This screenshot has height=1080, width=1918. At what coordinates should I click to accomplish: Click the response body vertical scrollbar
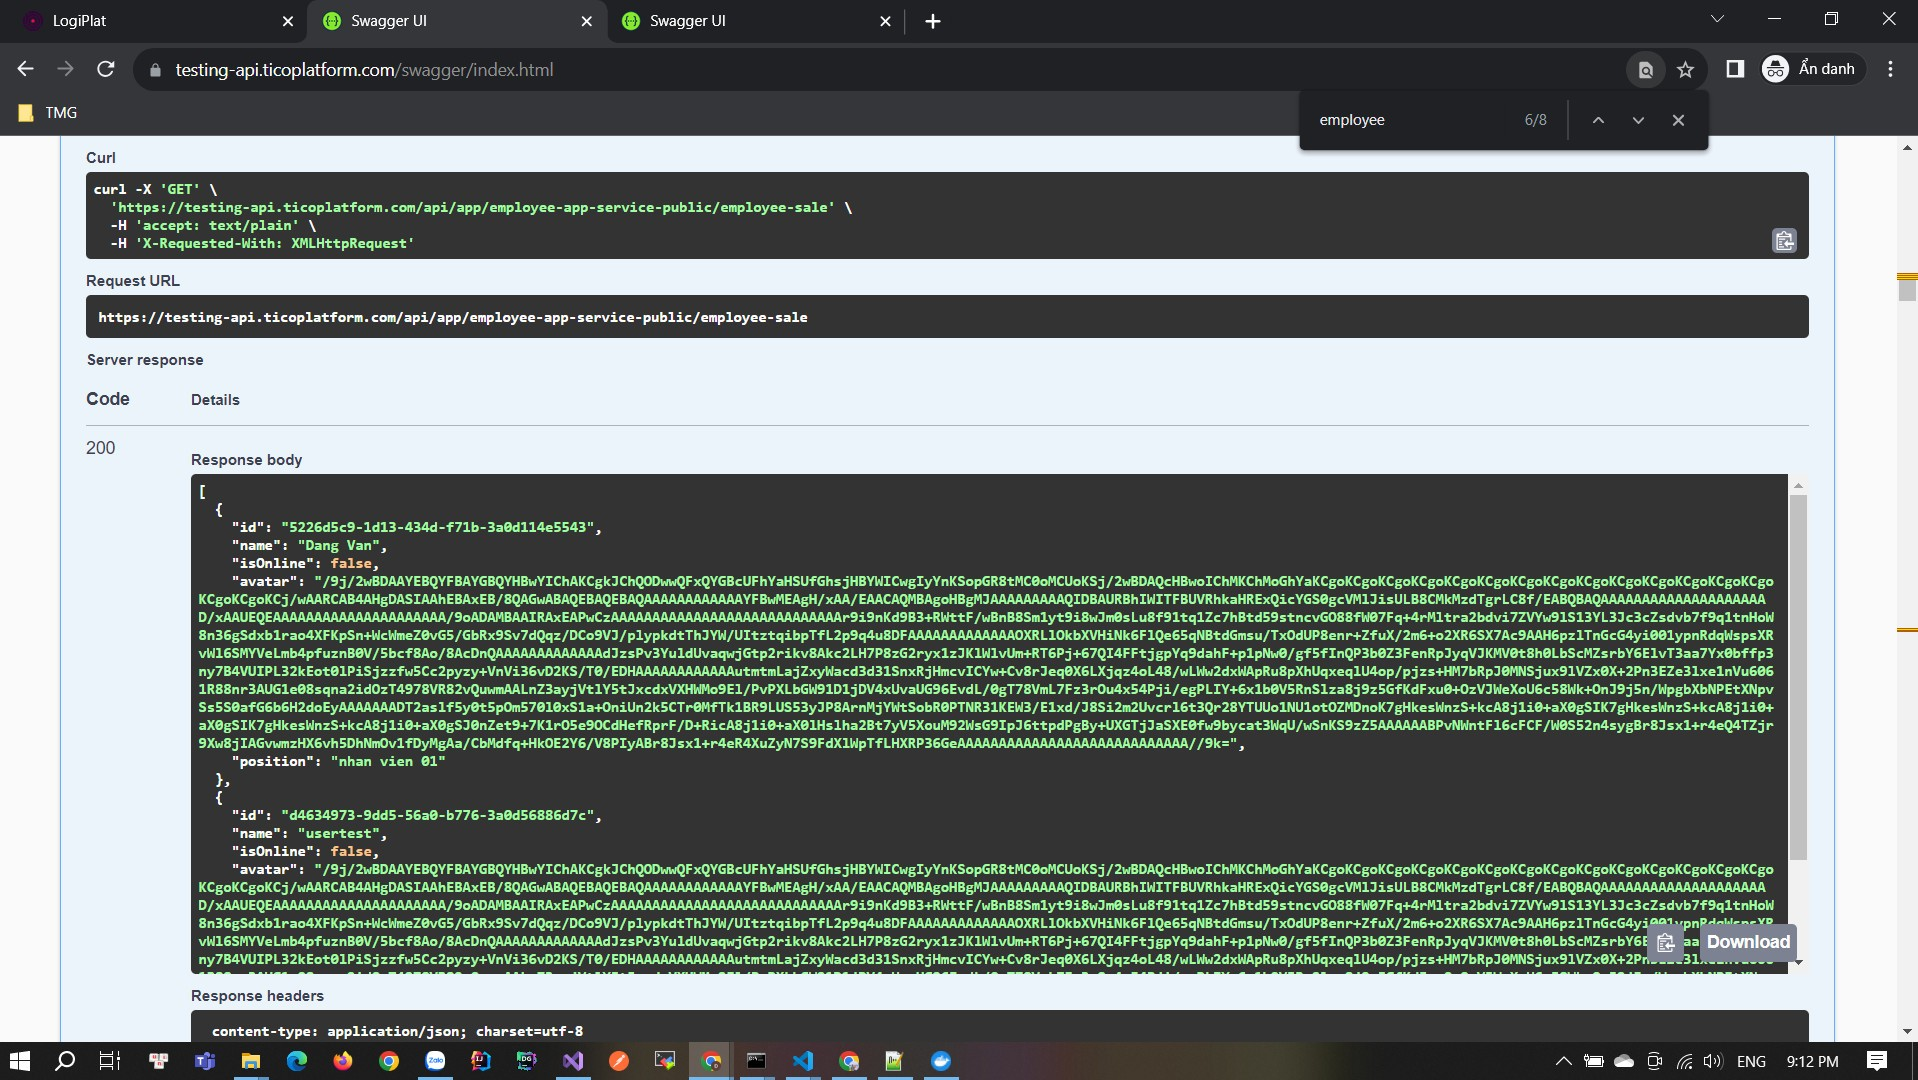[1797, 680]
